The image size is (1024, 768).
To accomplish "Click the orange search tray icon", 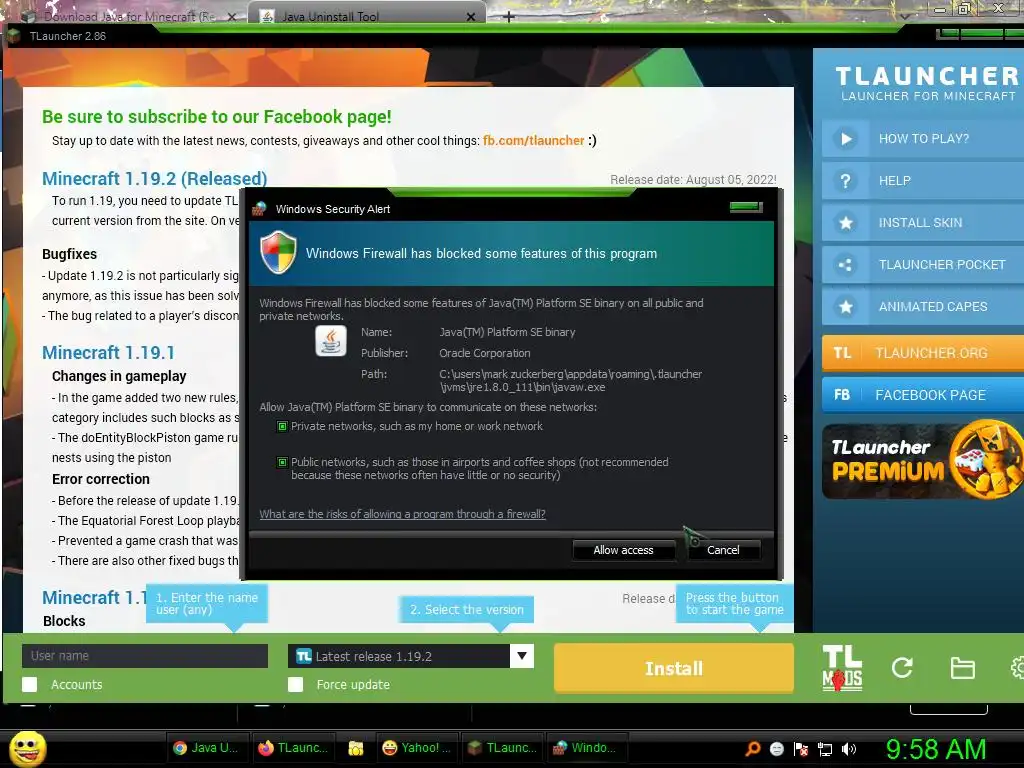I will [x=753, y=748].
